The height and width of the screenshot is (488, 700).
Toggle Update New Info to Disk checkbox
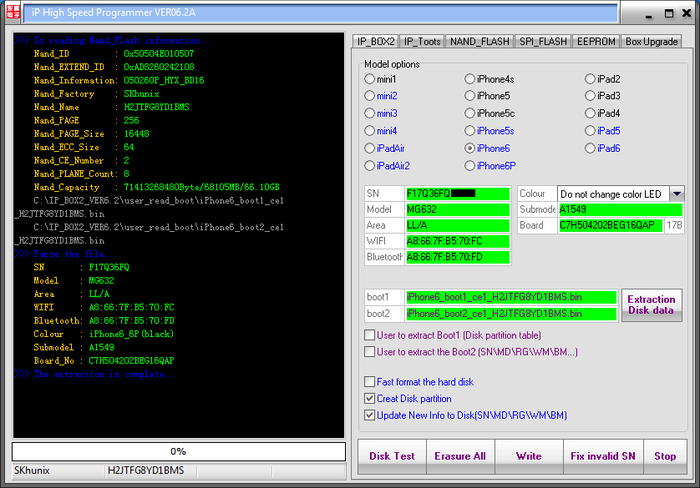point(371,414)
